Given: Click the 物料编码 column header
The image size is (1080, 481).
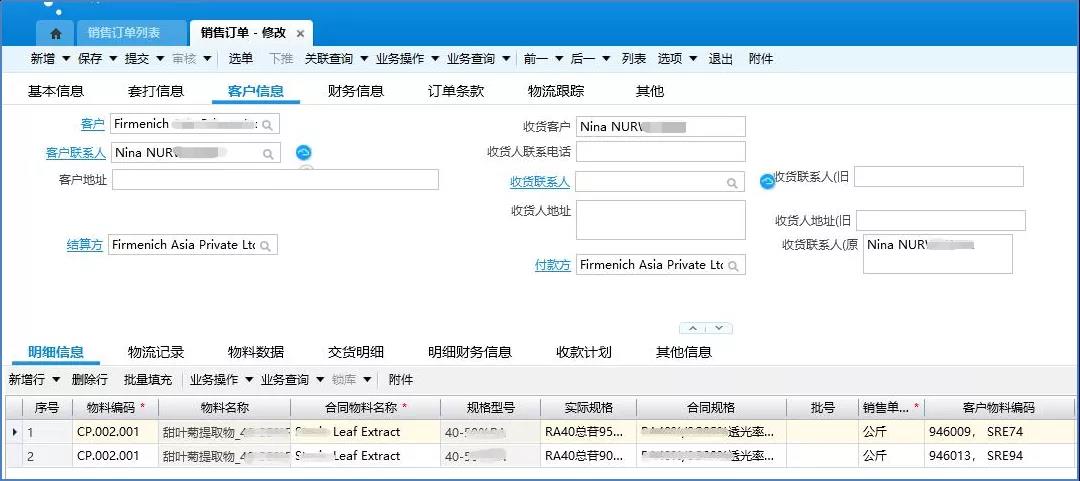Looking at the screenshot, I should click(115, 407).
